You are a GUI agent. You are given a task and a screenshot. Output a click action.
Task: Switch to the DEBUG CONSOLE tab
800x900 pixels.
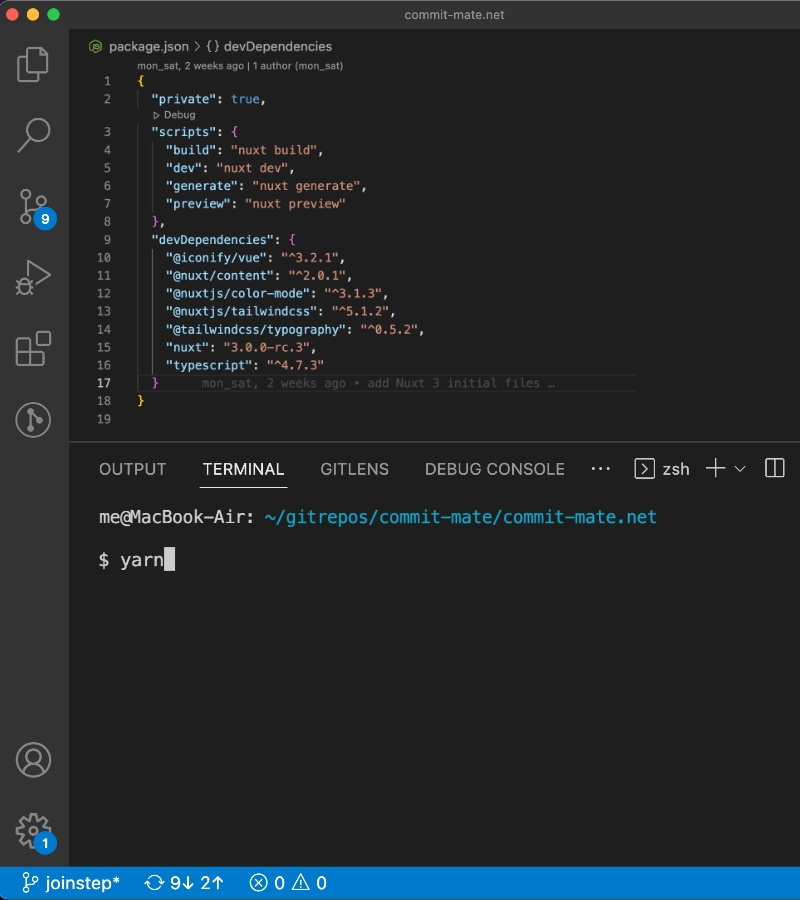pos(494,469)
